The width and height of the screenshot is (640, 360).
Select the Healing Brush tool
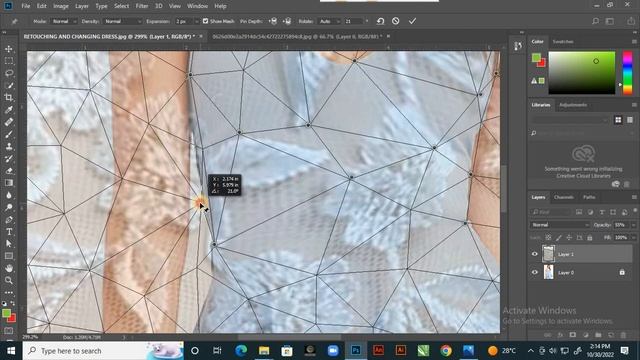9,122
